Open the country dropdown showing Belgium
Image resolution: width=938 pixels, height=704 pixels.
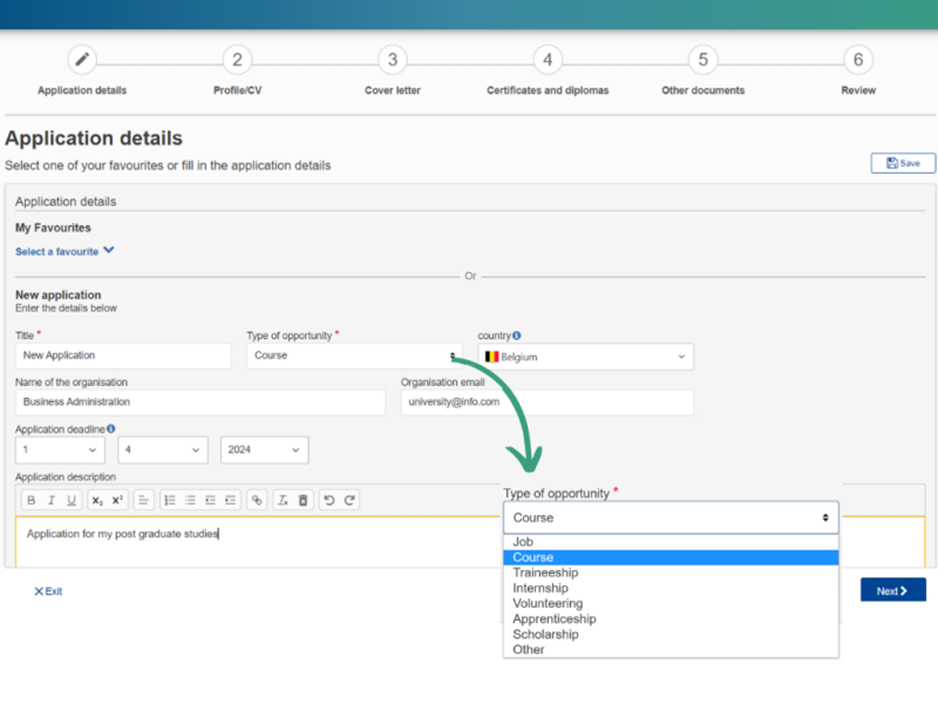tap(586, 356)
